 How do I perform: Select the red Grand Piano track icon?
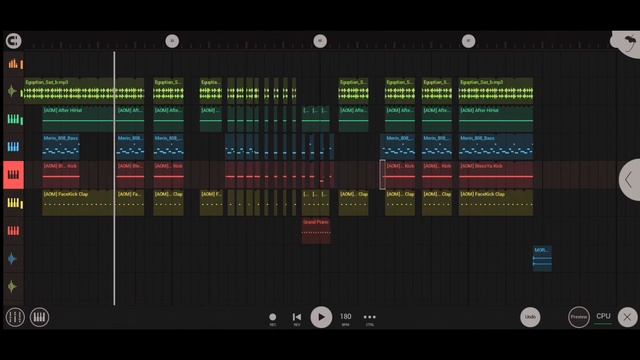[13, 231]
